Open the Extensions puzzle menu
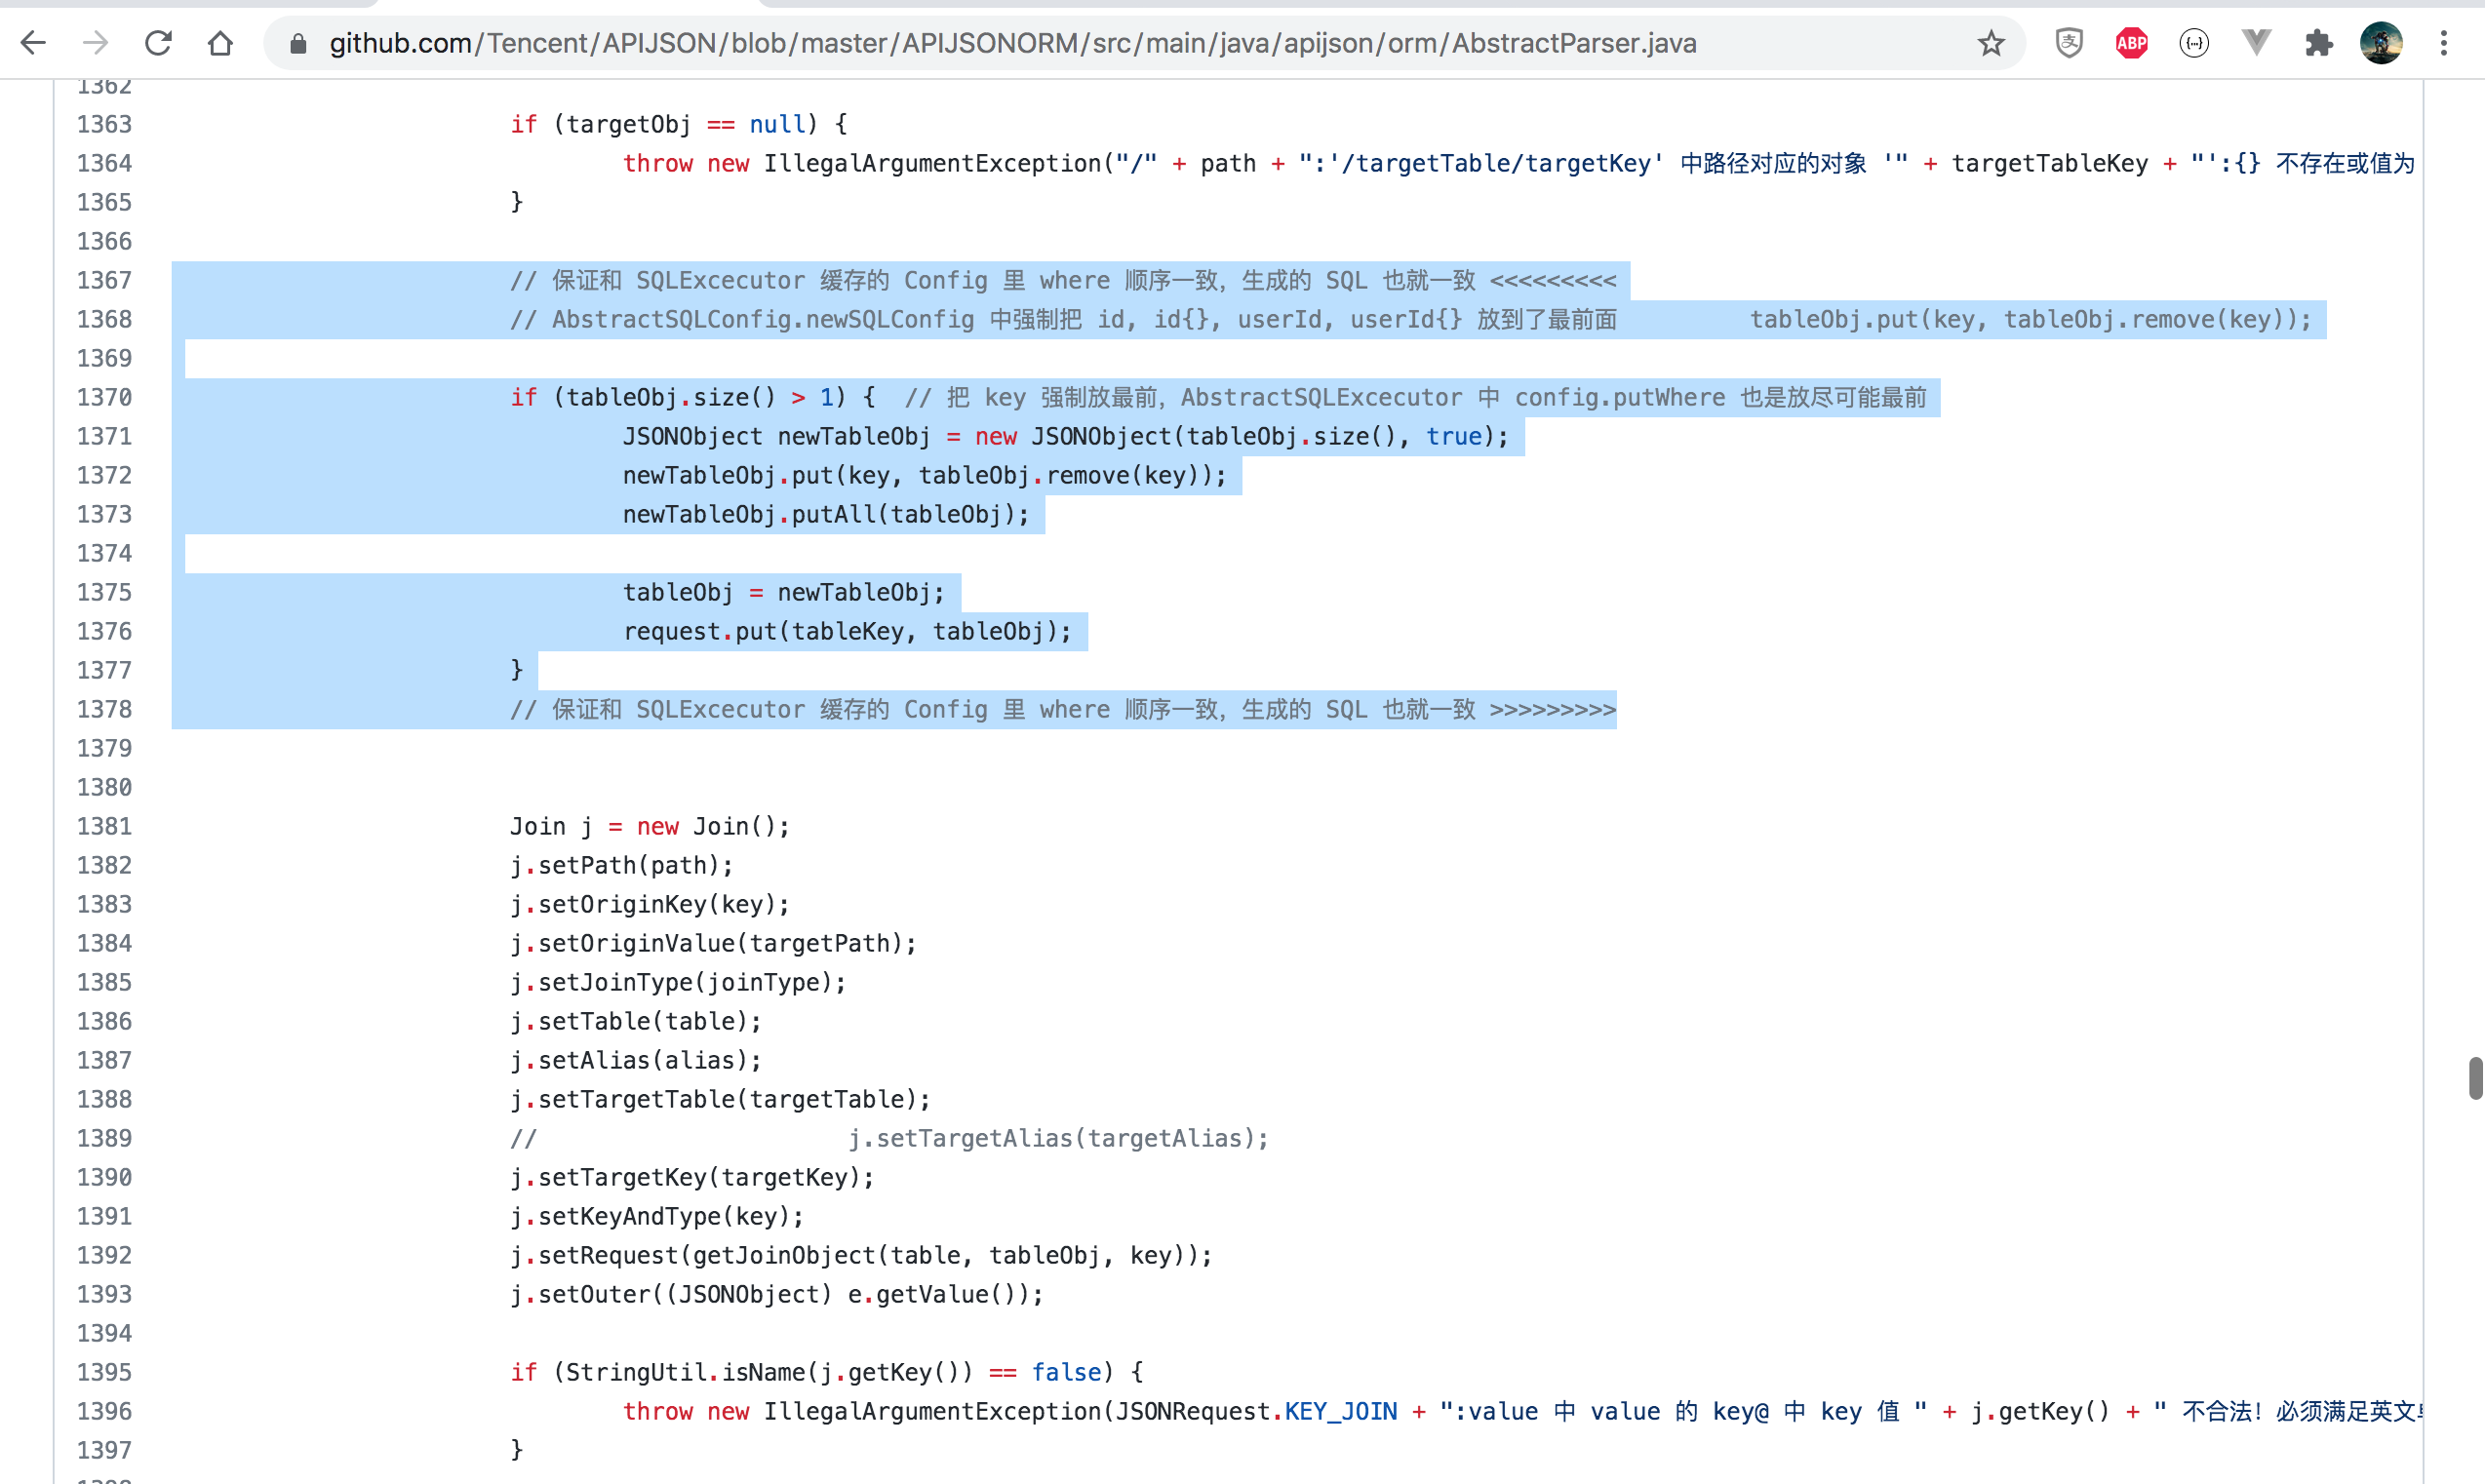 pyautogui.click(x=2318, y=43)
